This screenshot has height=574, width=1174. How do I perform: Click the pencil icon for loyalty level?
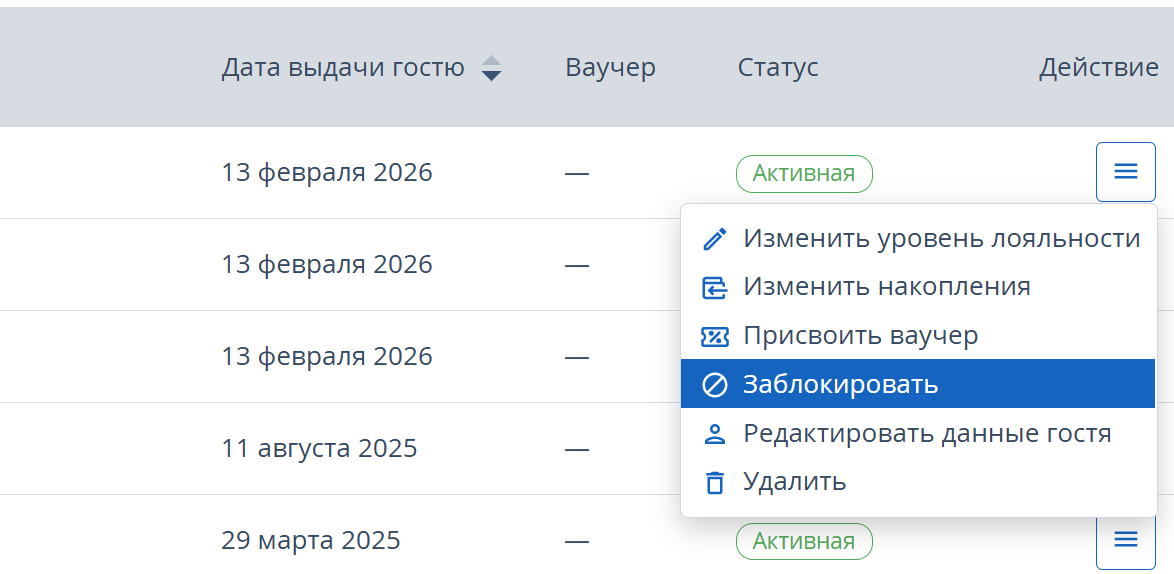[x=715, y=239]
